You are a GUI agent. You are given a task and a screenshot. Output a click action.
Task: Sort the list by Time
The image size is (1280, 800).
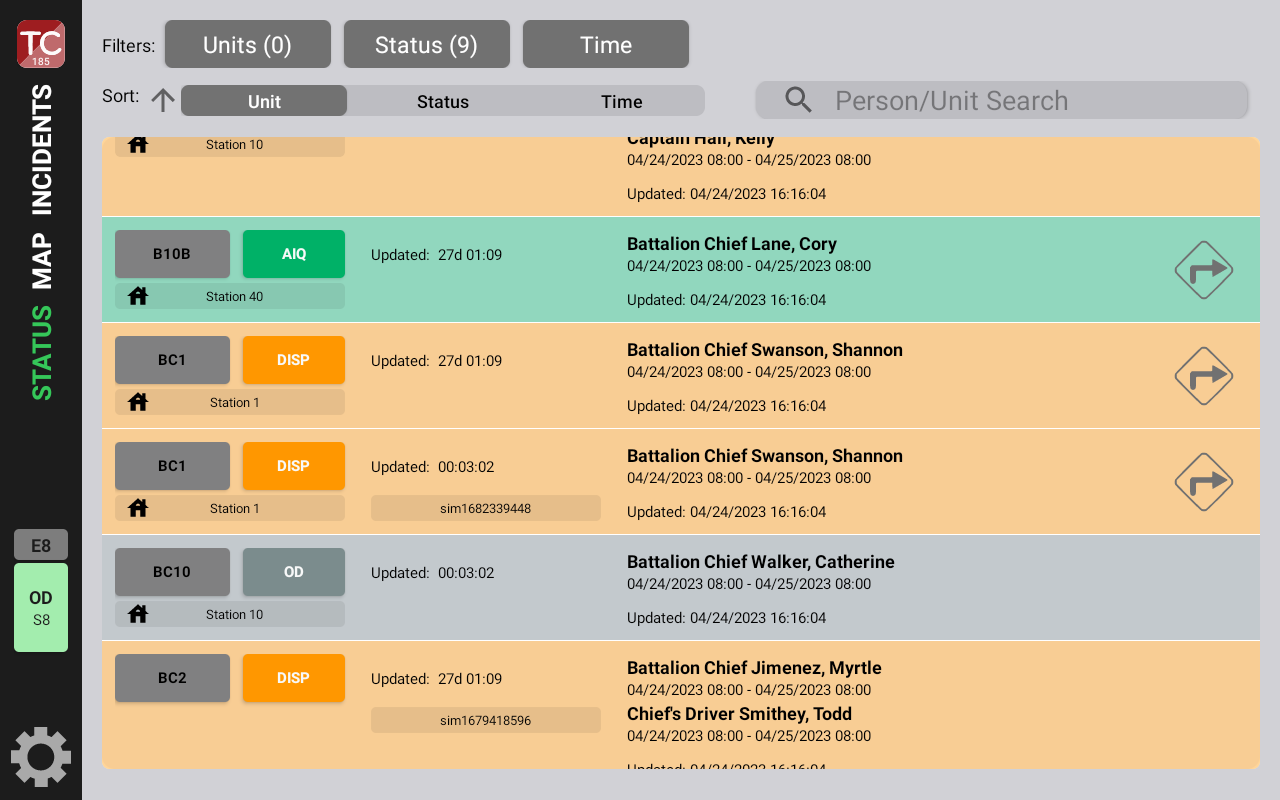coord(621,101)
